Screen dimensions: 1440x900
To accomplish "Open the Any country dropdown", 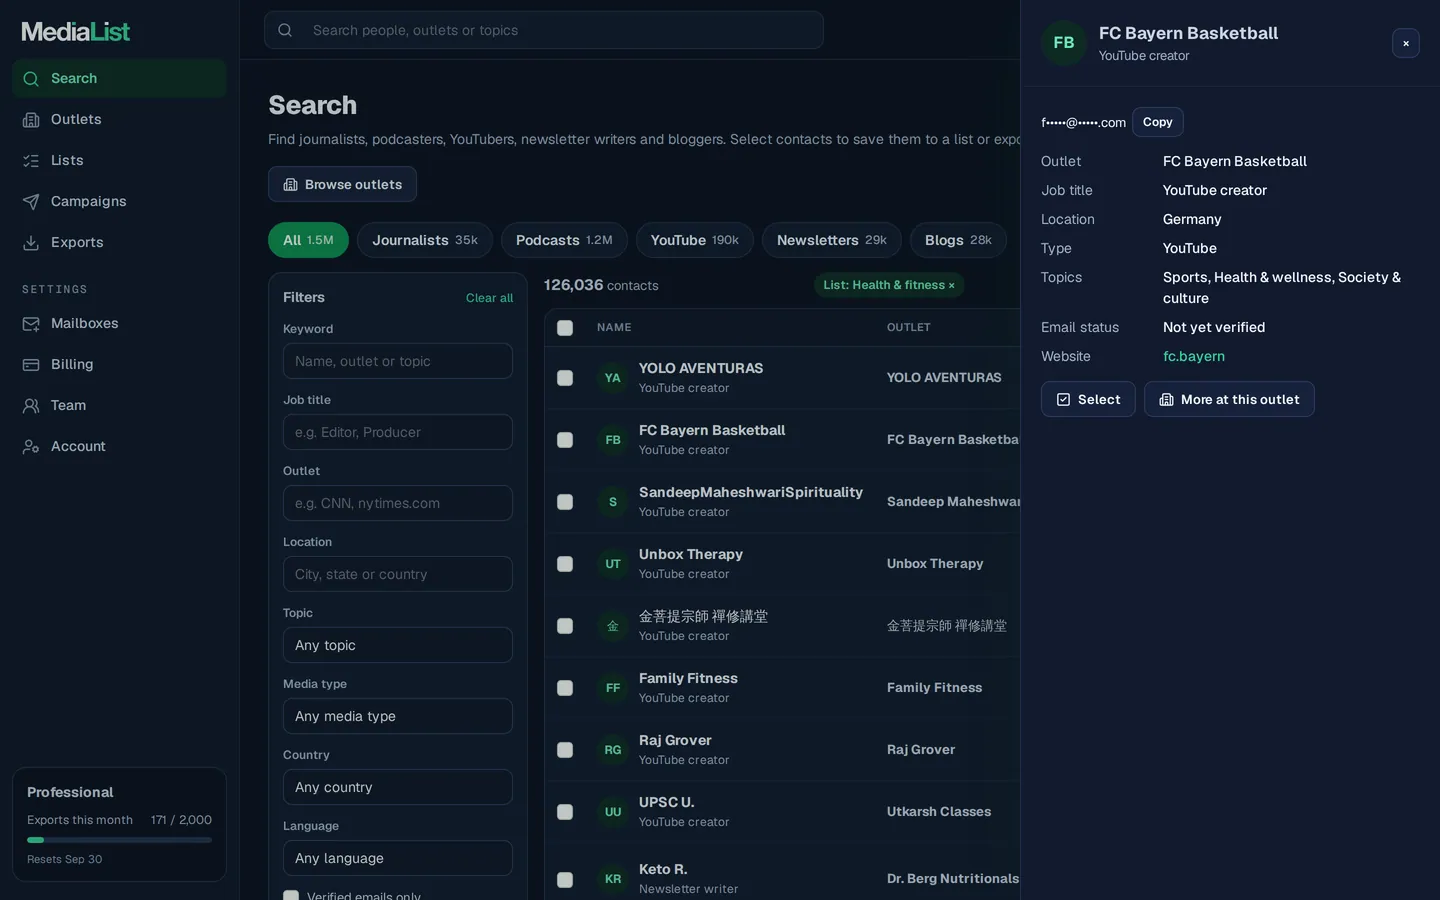I will [398, 787].
